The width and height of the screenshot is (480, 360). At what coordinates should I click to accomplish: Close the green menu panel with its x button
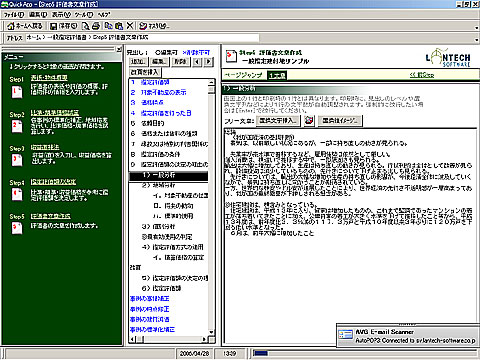click(x=119, y=49)
